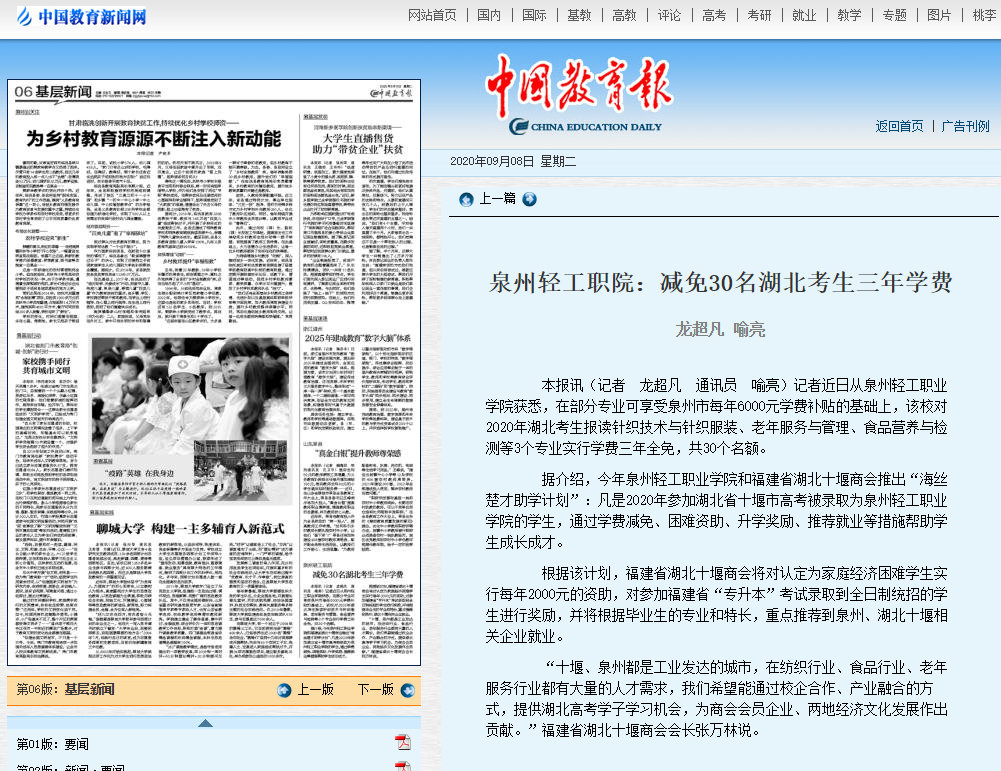Image resolution: width=1001 pixels, height=771 pixels.
Task: Go to the next page via 下一版
Action: point(375,689)
